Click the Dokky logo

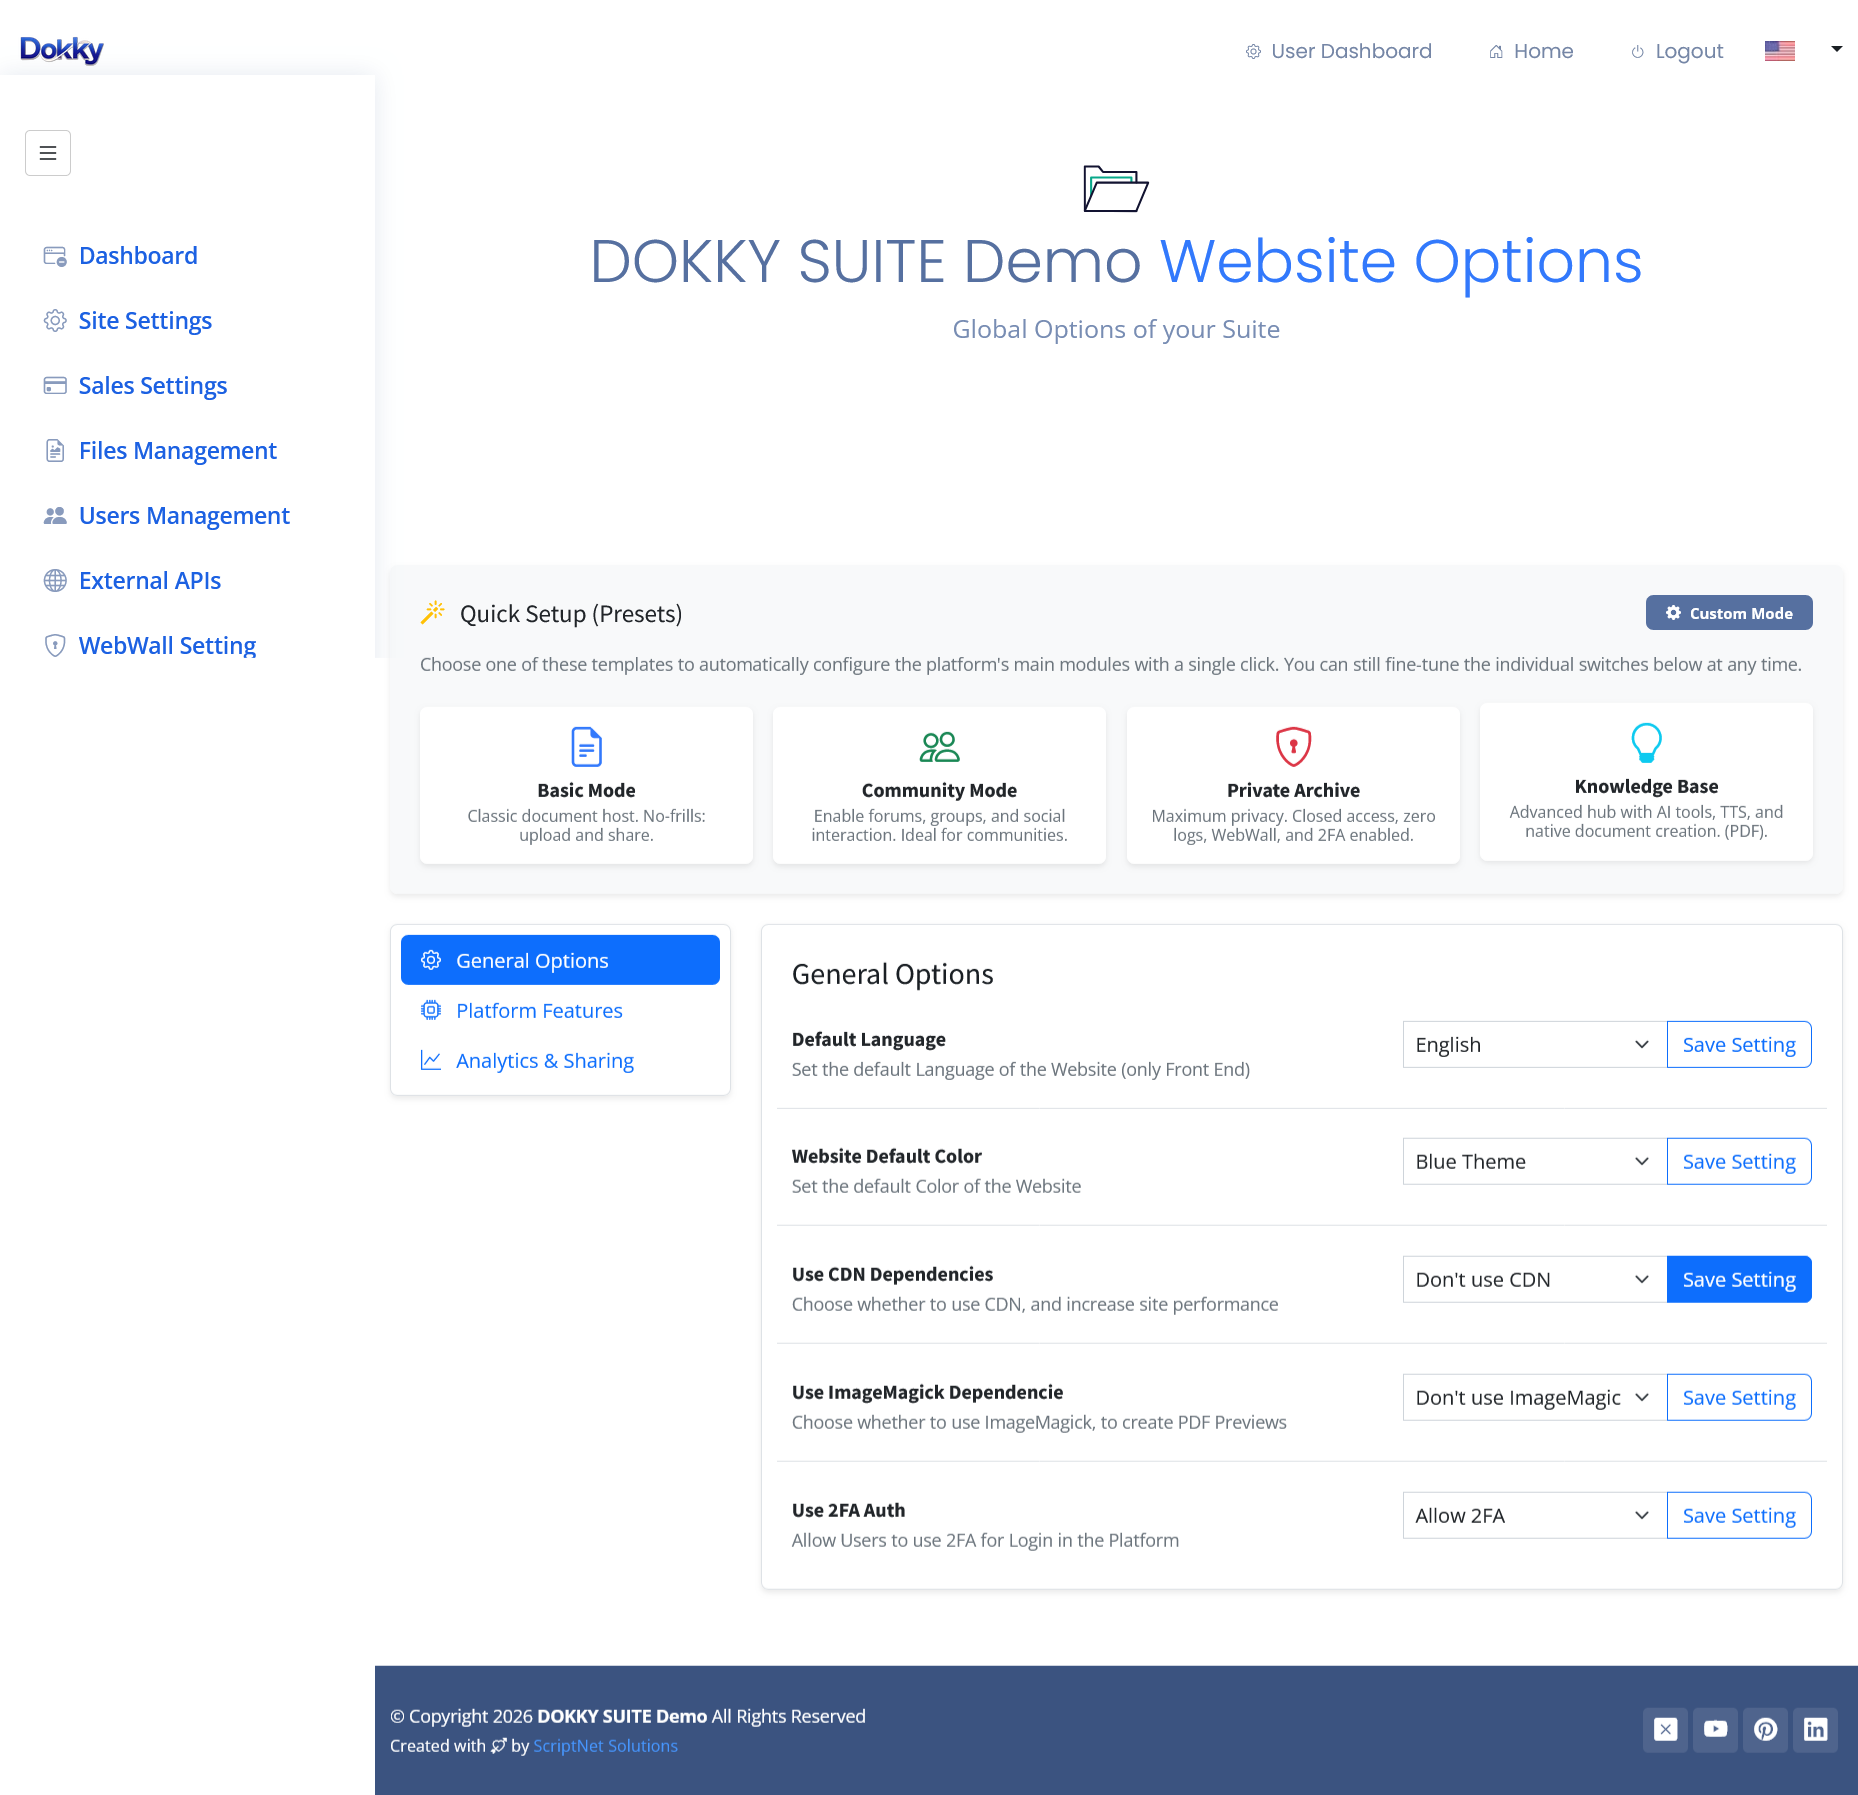coord(62,49)
